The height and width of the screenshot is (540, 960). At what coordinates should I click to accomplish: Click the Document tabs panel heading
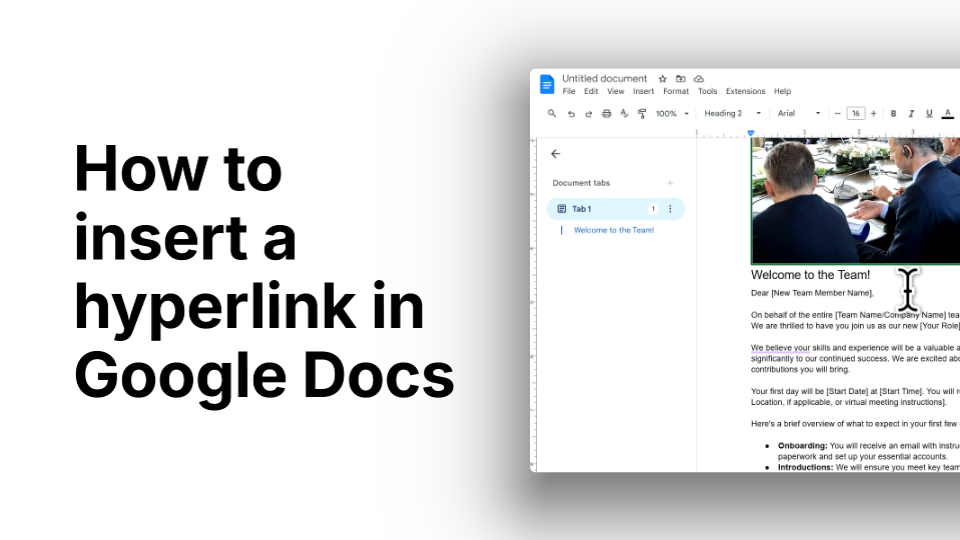click(x=581, y=183)
